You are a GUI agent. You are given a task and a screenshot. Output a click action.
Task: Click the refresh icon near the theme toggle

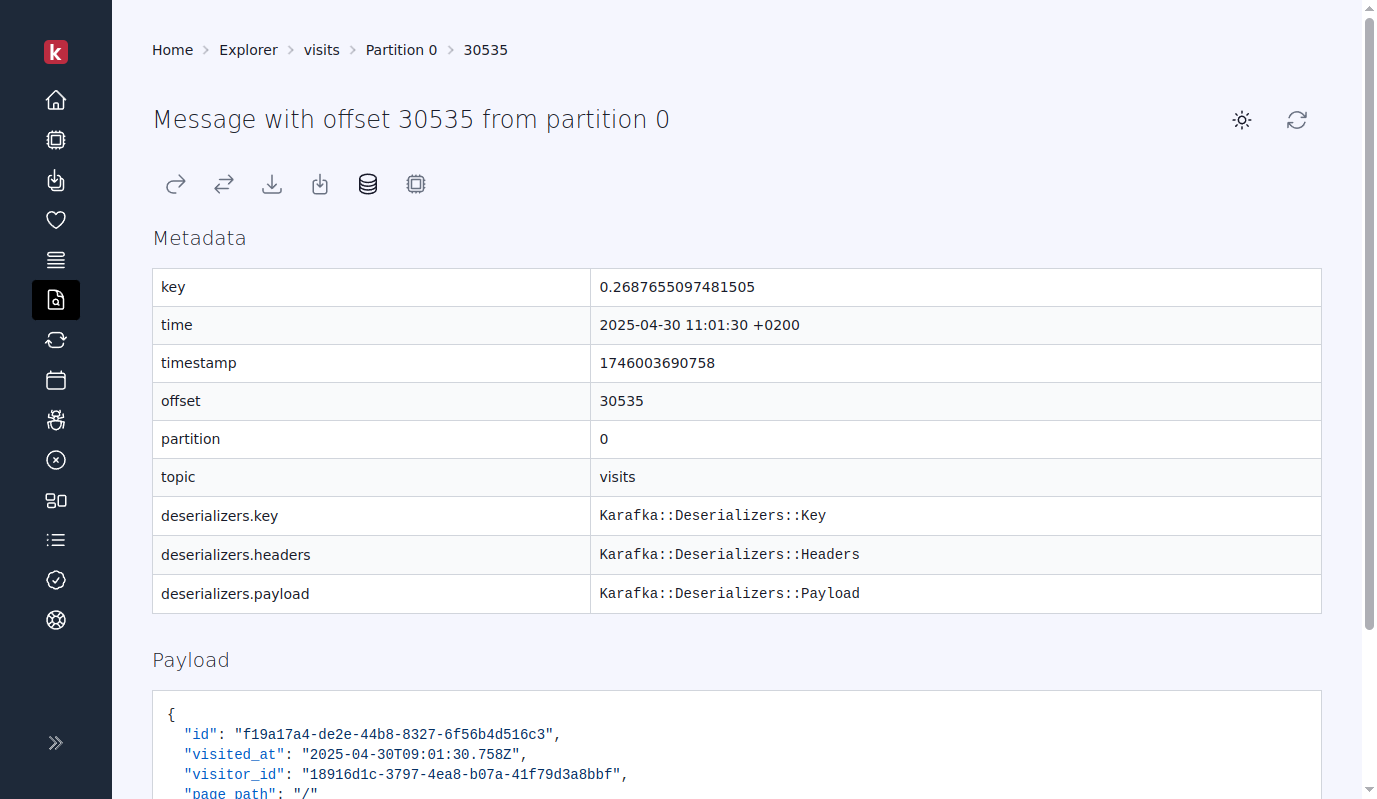coord(1297,120)
